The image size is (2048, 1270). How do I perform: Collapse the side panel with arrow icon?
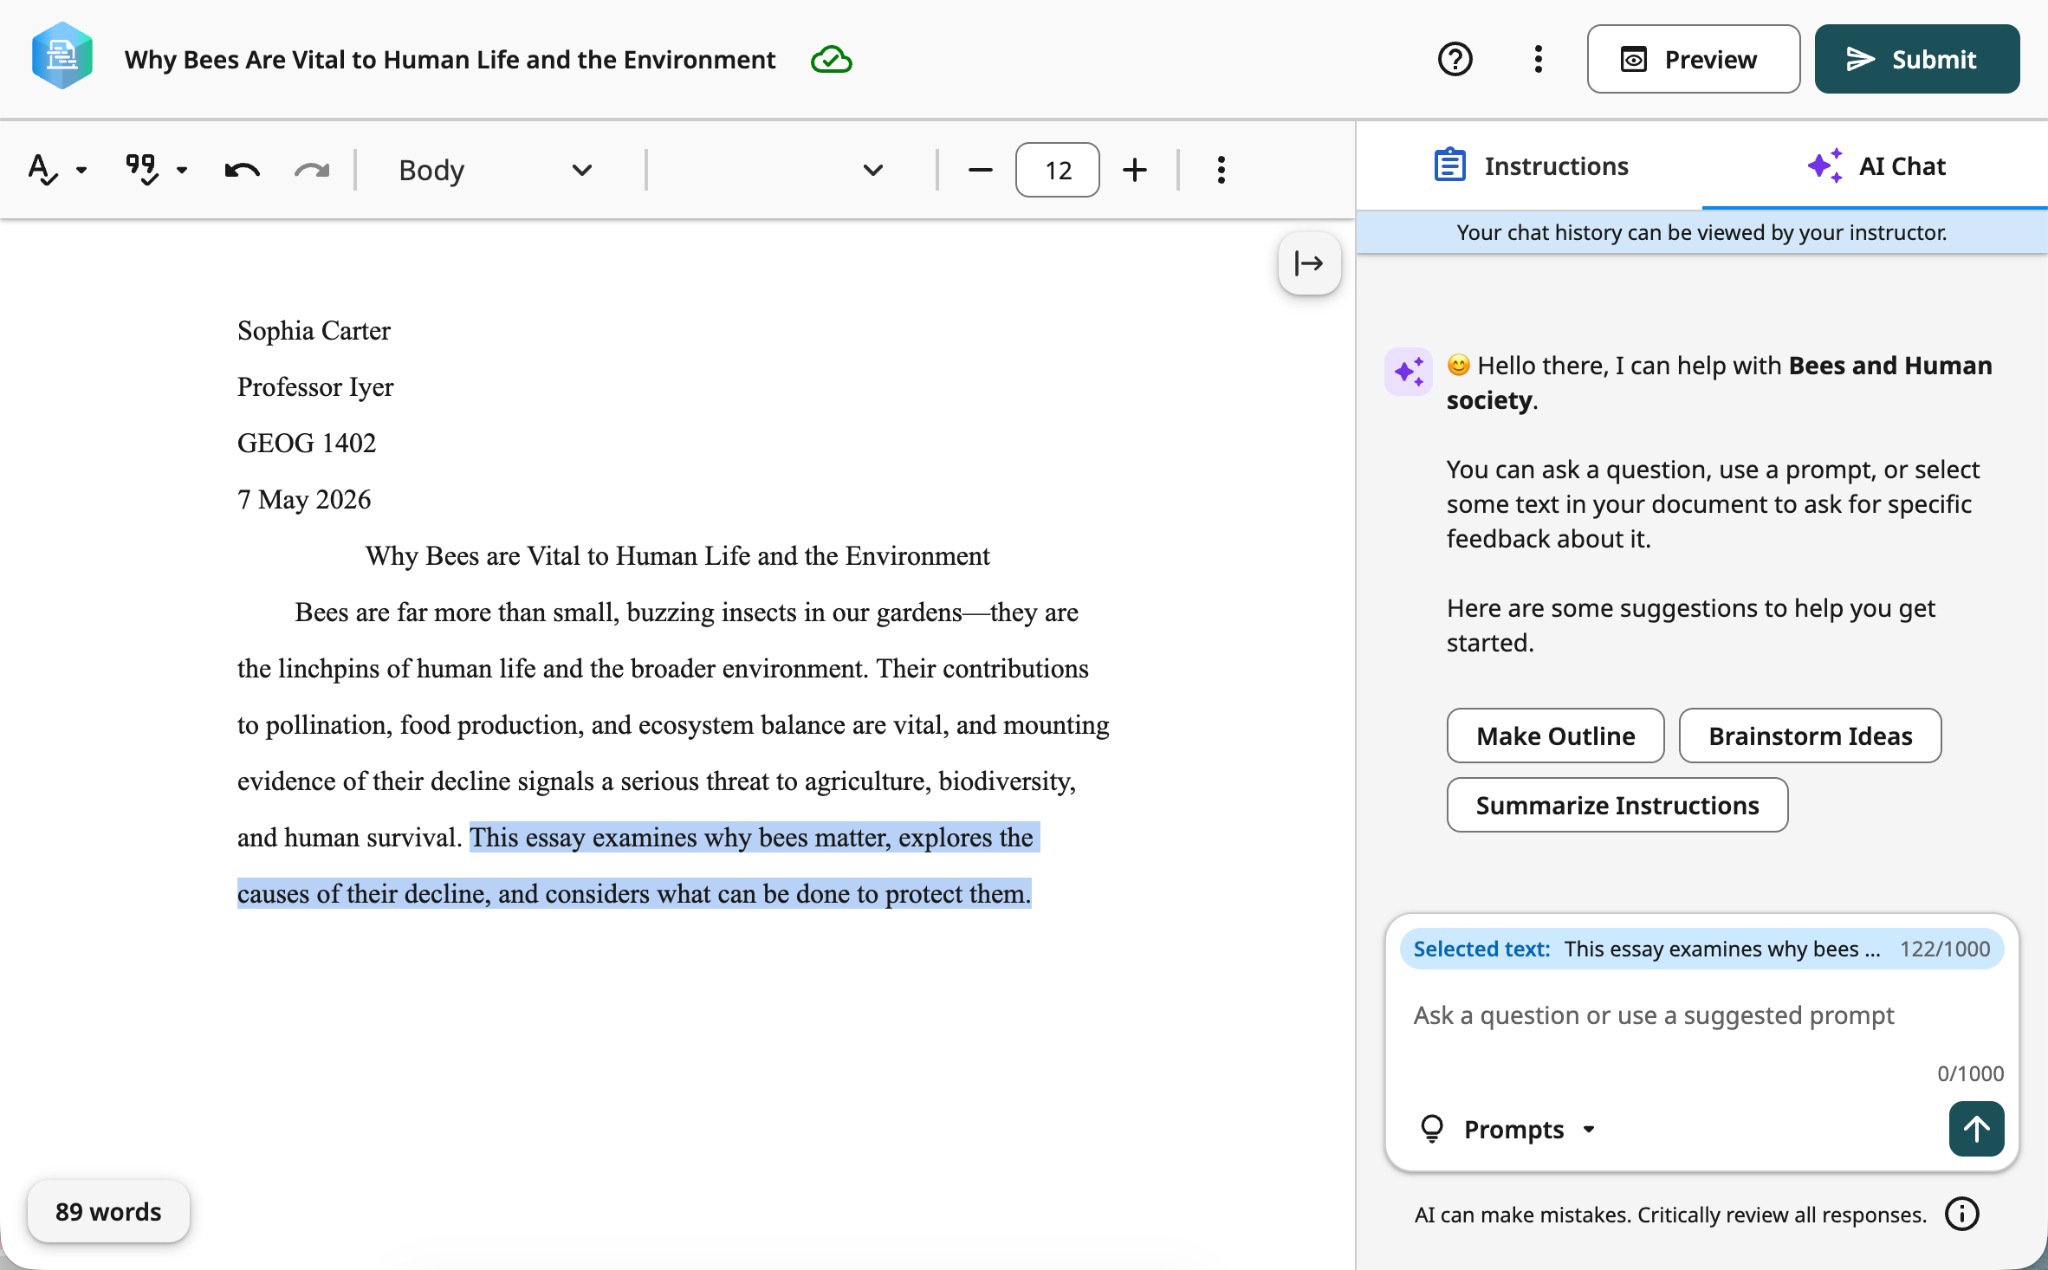pos(1309,263)
